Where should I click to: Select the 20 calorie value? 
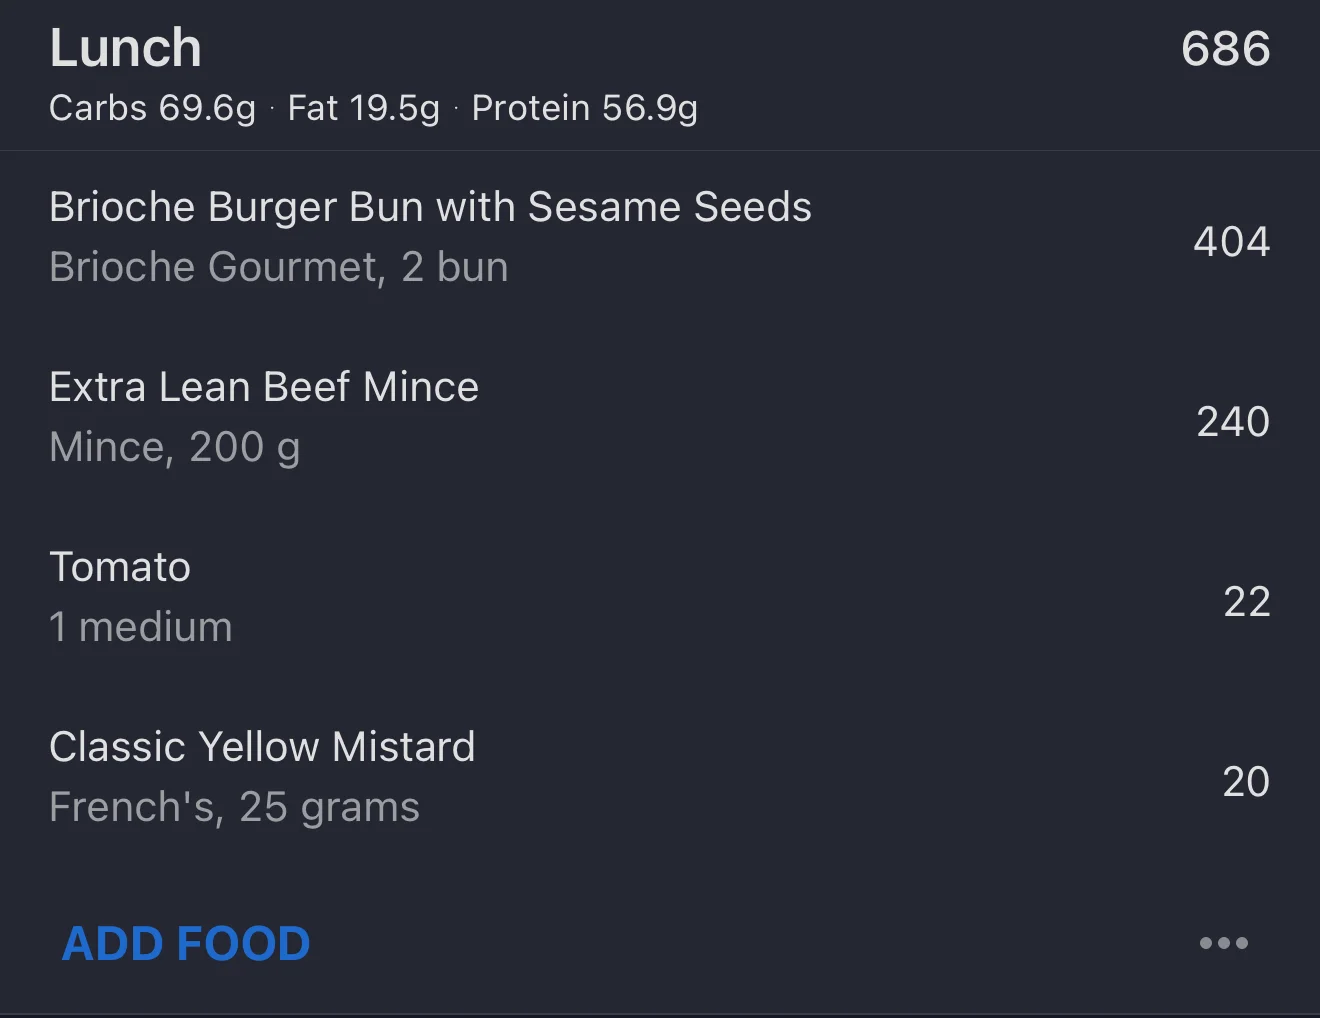pyautogui.click(x=1245, y=781)
